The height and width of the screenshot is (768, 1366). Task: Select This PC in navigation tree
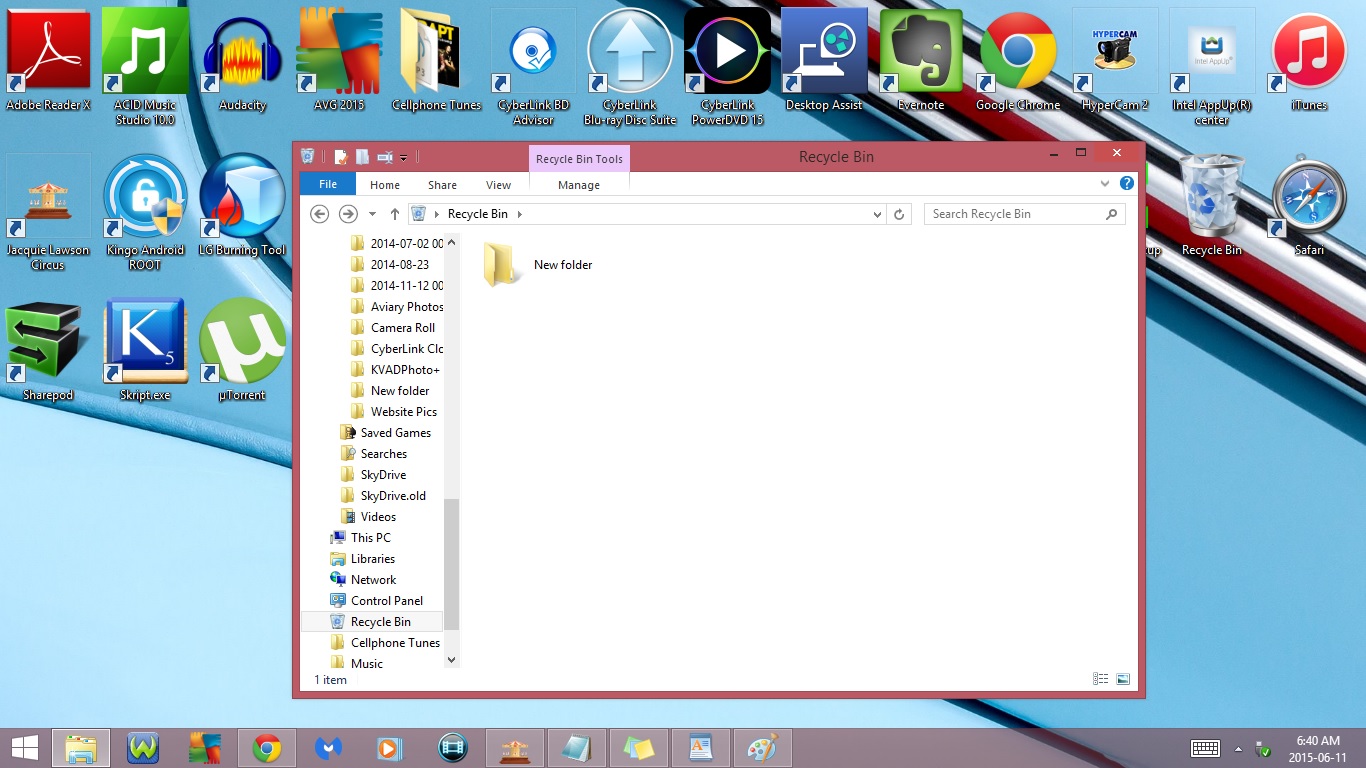click(x=361, y=538)
